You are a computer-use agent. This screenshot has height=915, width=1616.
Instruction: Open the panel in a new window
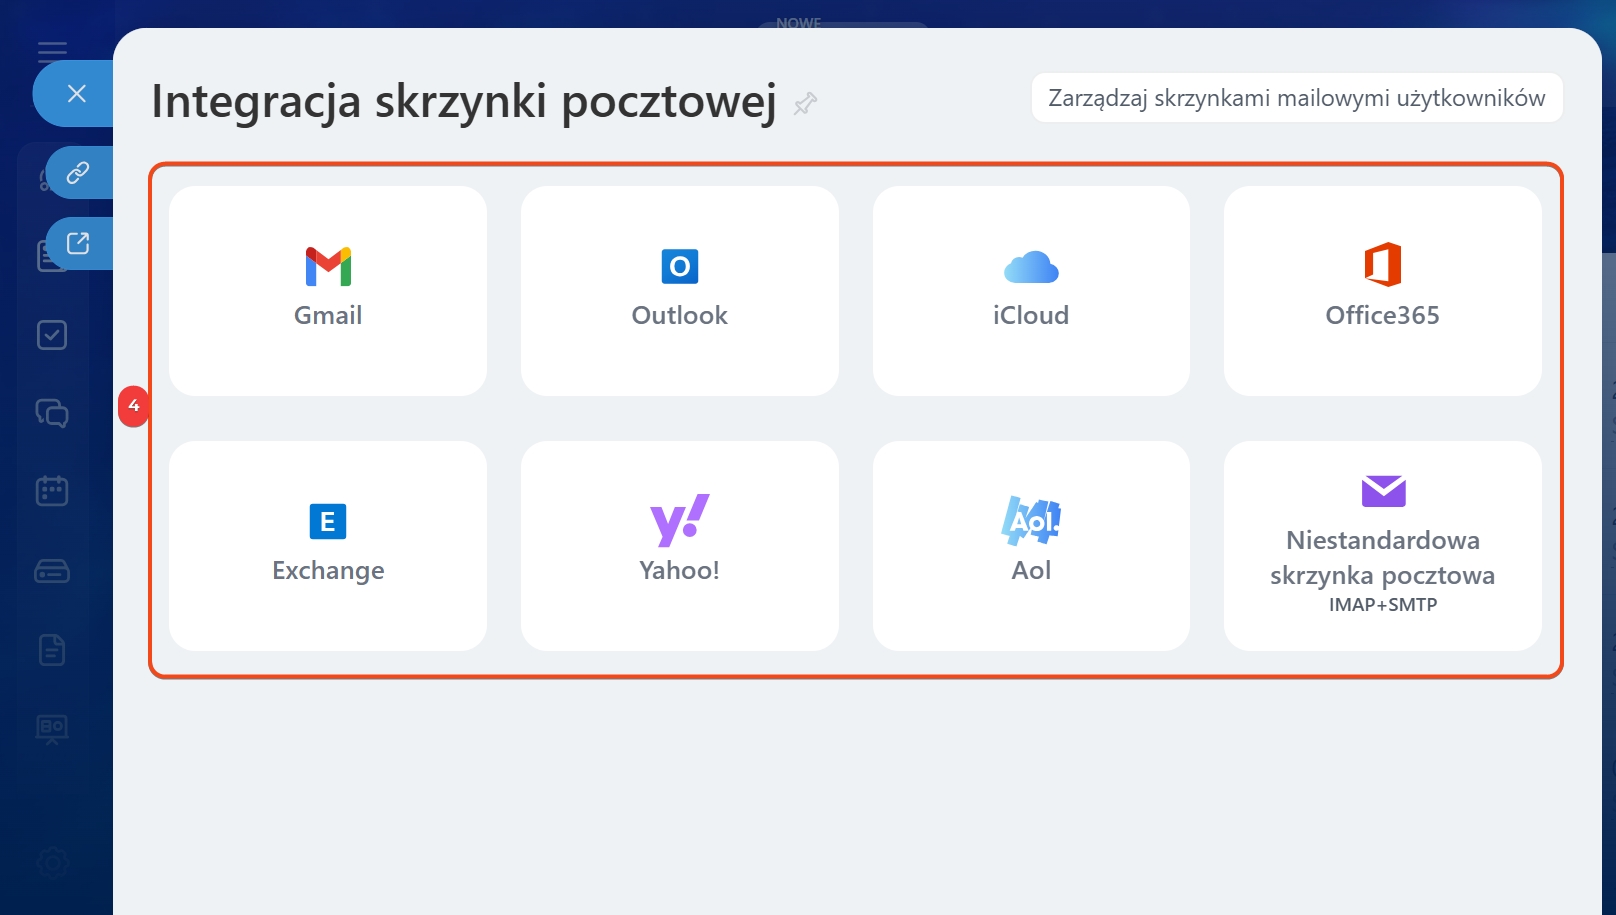tap(78, 243)
